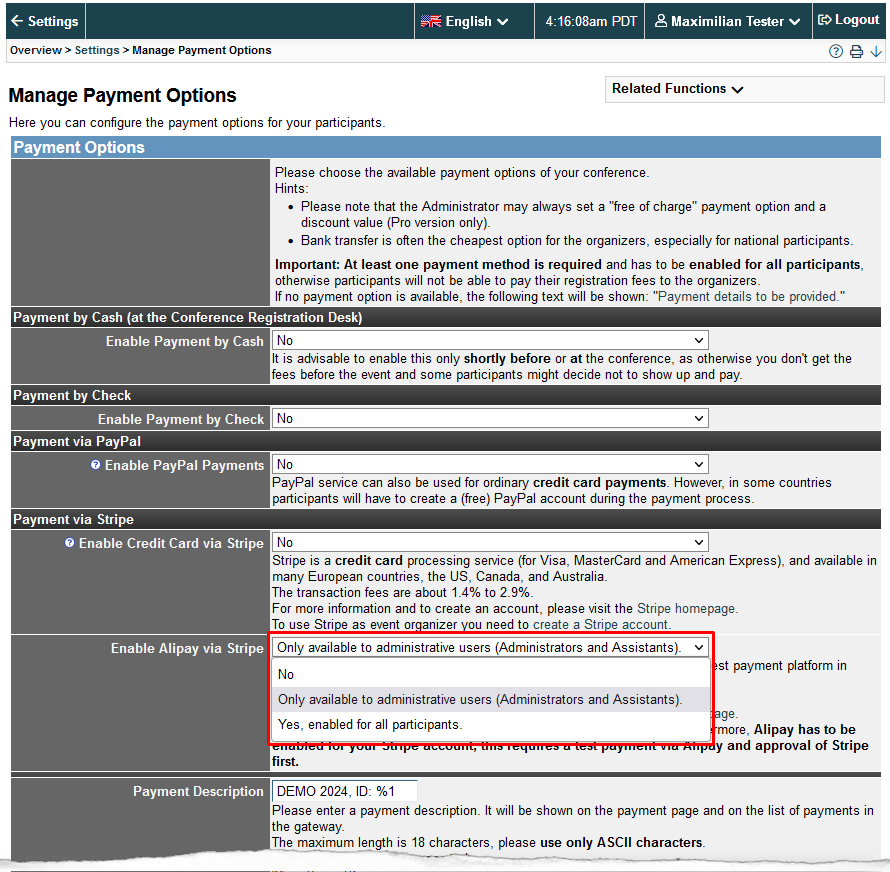
Task: Click the logout arrow icon
Action: (x=824, y=20)
